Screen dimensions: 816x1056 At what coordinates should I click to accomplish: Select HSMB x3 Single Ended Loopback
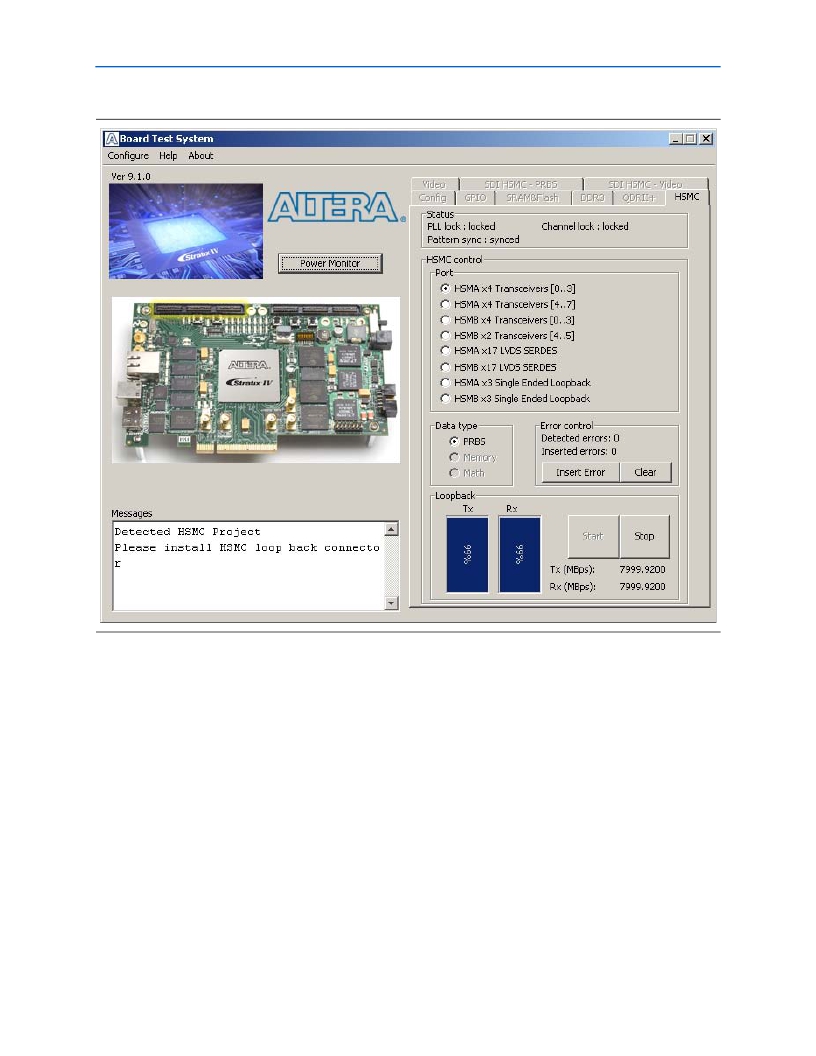[x=516, y=399]
